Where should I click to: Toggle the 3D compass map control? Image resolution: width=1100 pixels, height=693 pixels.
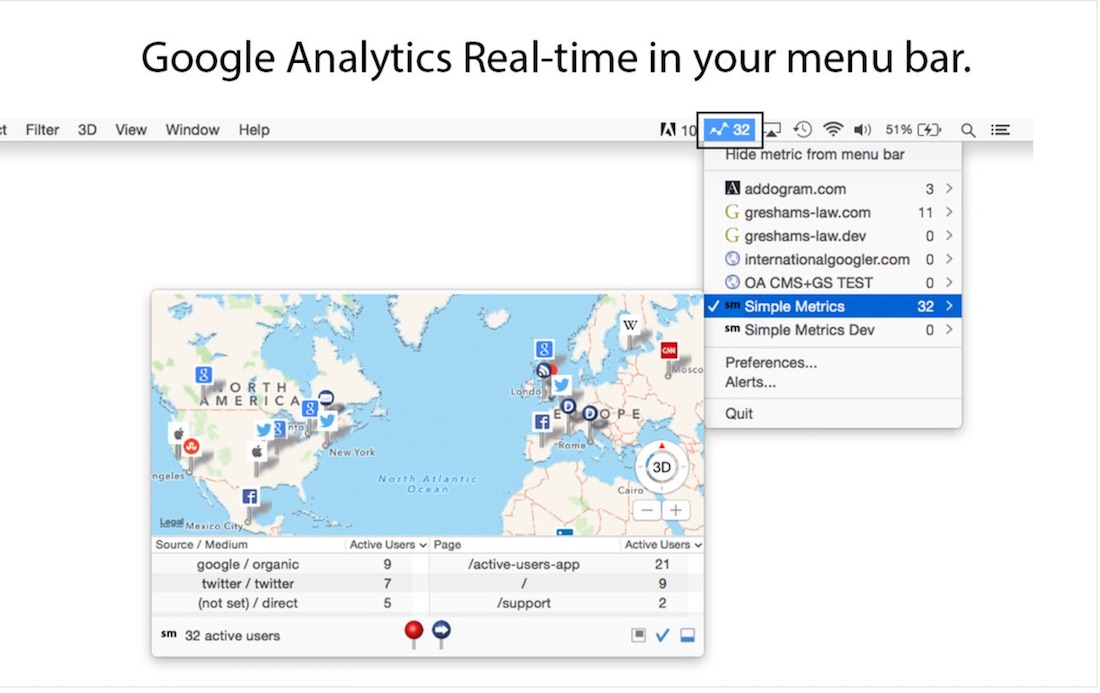(x=661, y=467)
